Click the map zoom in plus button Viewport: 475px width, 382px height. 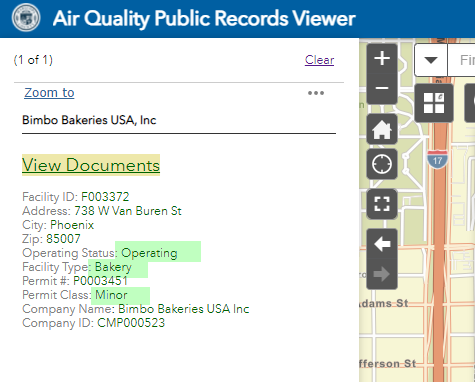[x=382, y=59]
